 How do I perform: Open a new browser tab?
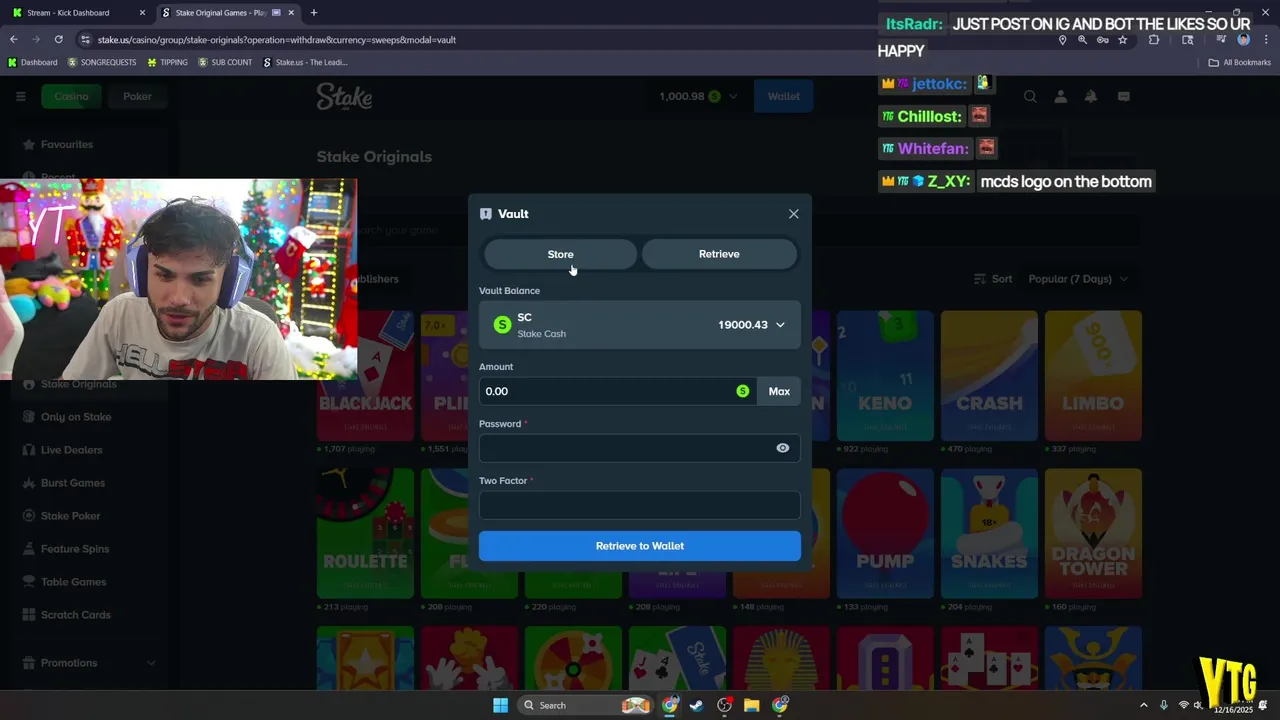point(314,13)
